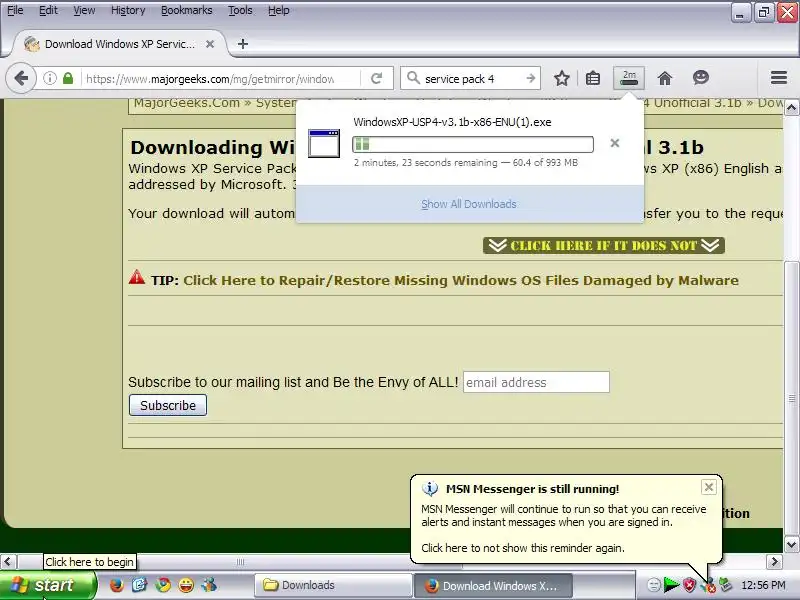Click the red security shield tray icon
800x600 pixels.
click(689, 585)
